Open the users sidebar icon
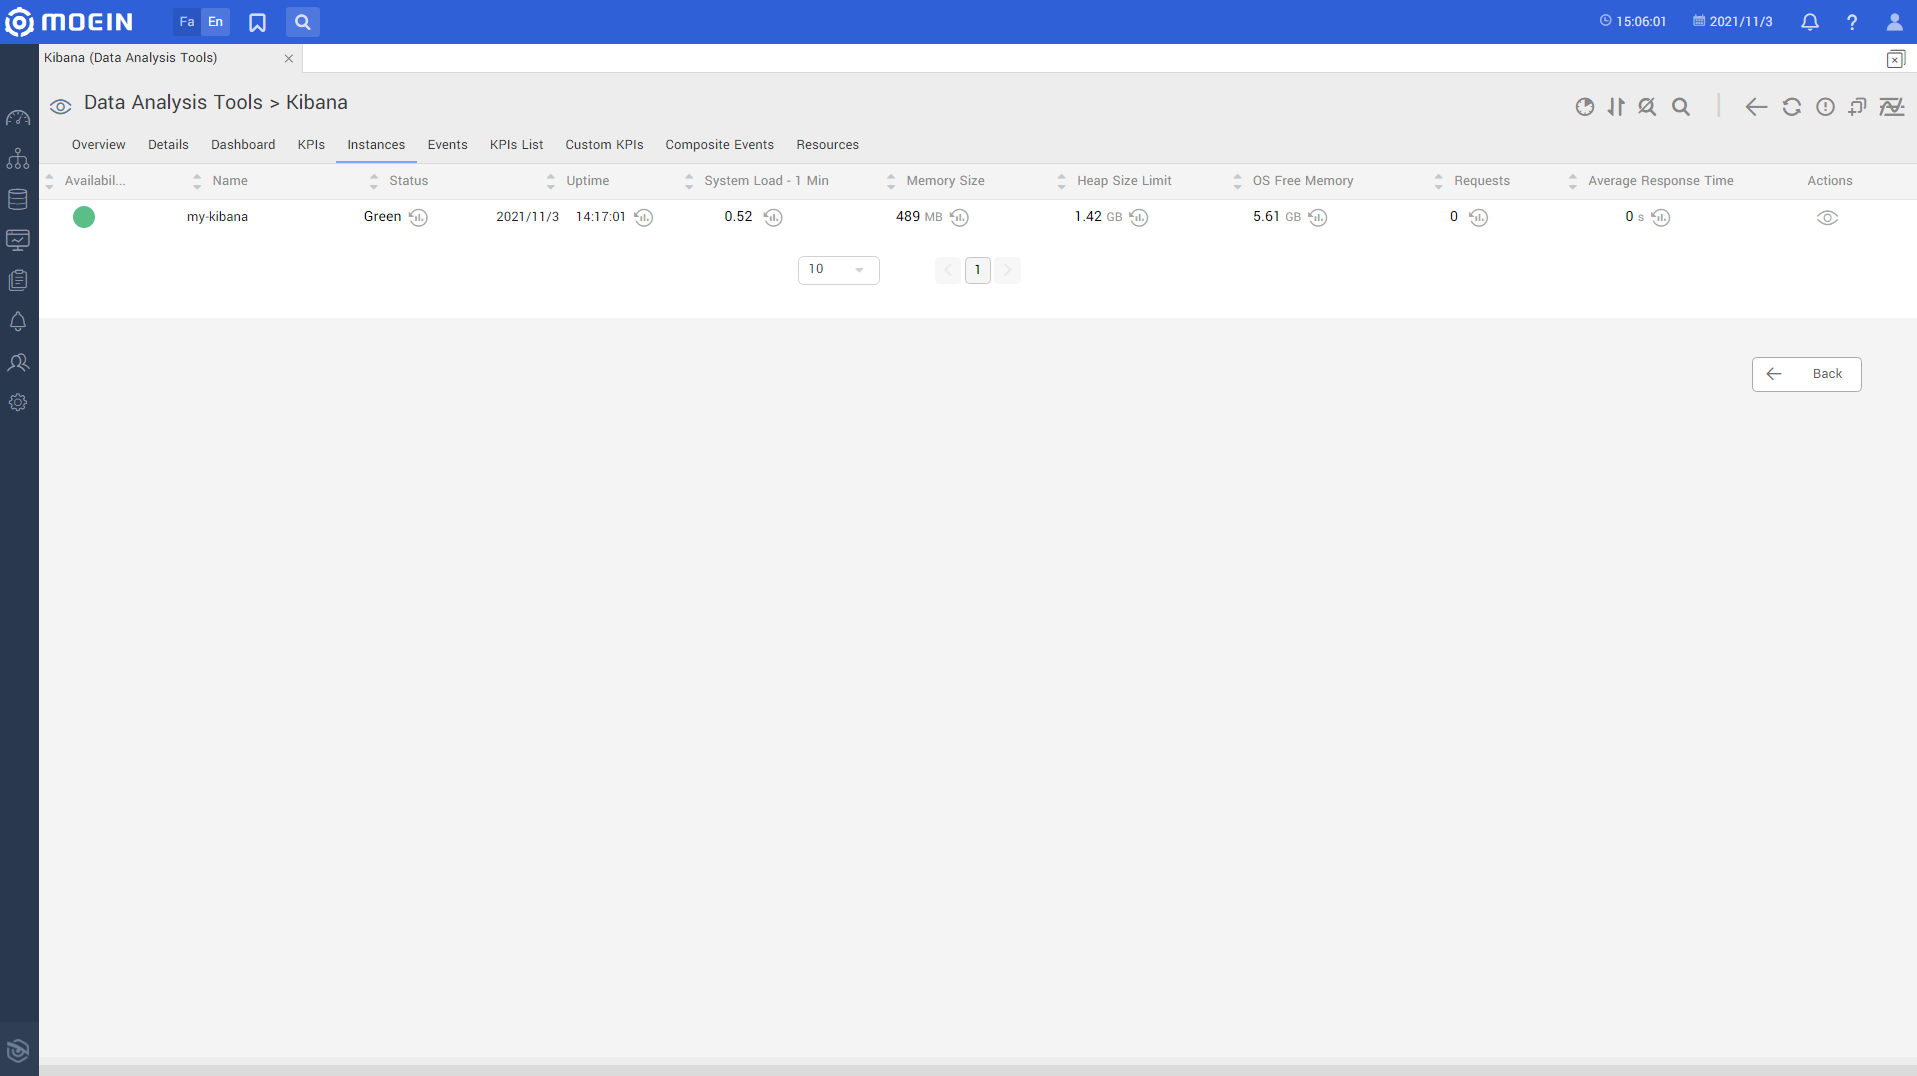This screenshot has width=1917, height=1076. click(18, 362)
